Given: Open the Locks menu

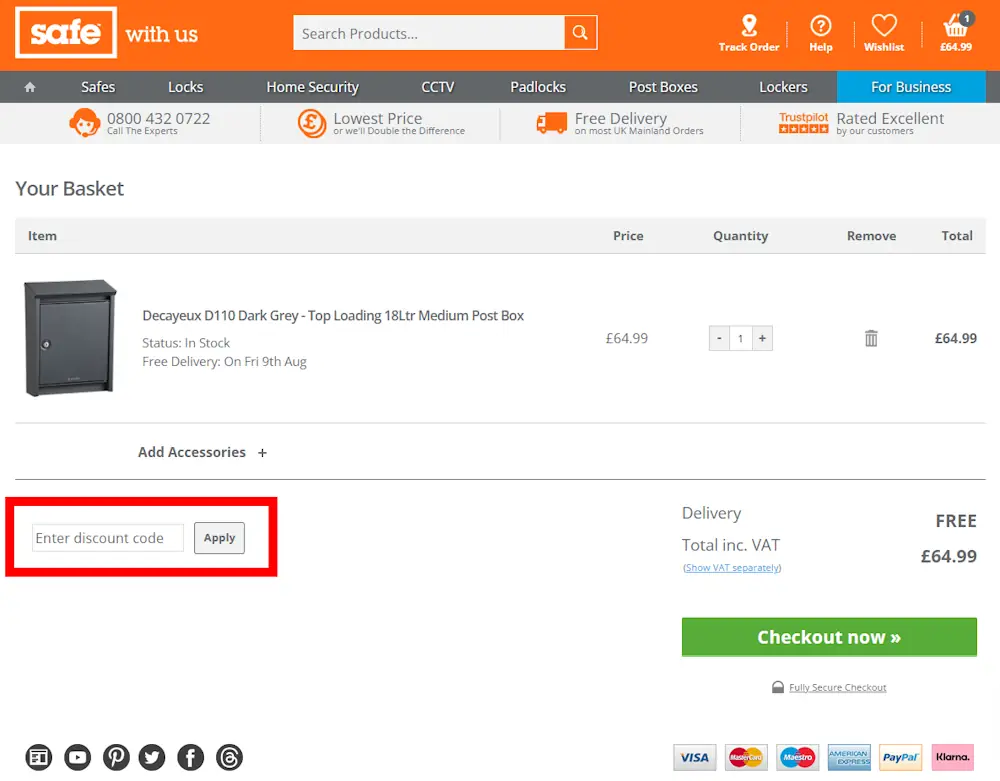Looking at the screenshot, I should [186, 87].
